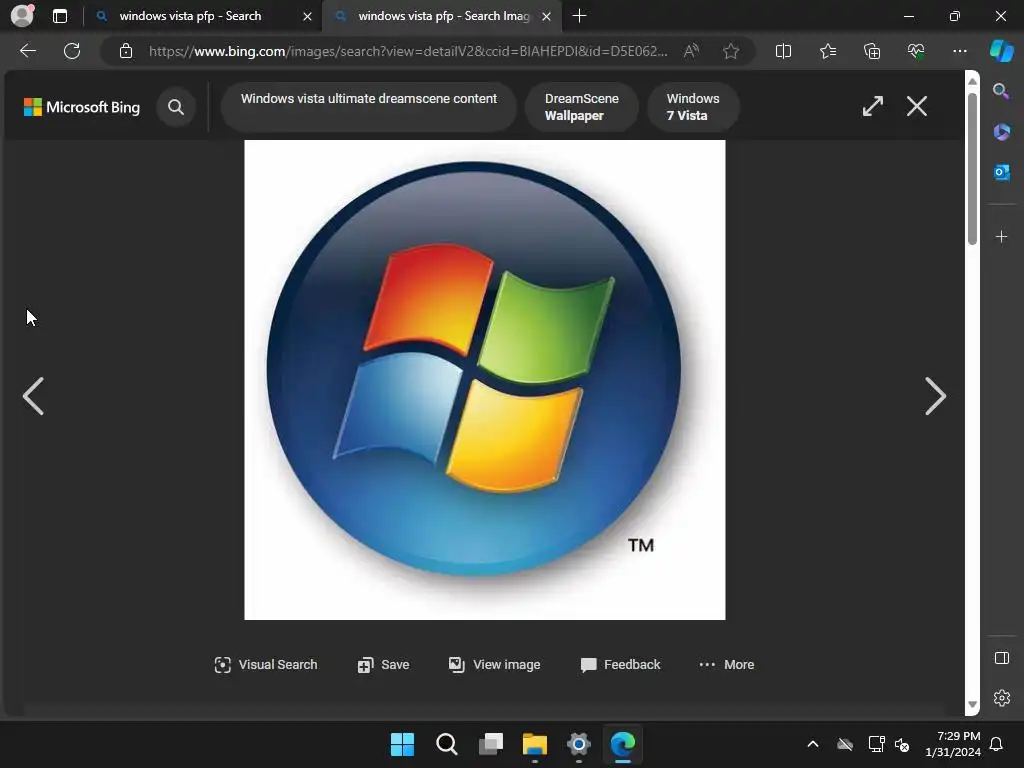
Task: Select 'Windows vista ultimate dreamscene content' suggestion
Action: click(369, 106)
